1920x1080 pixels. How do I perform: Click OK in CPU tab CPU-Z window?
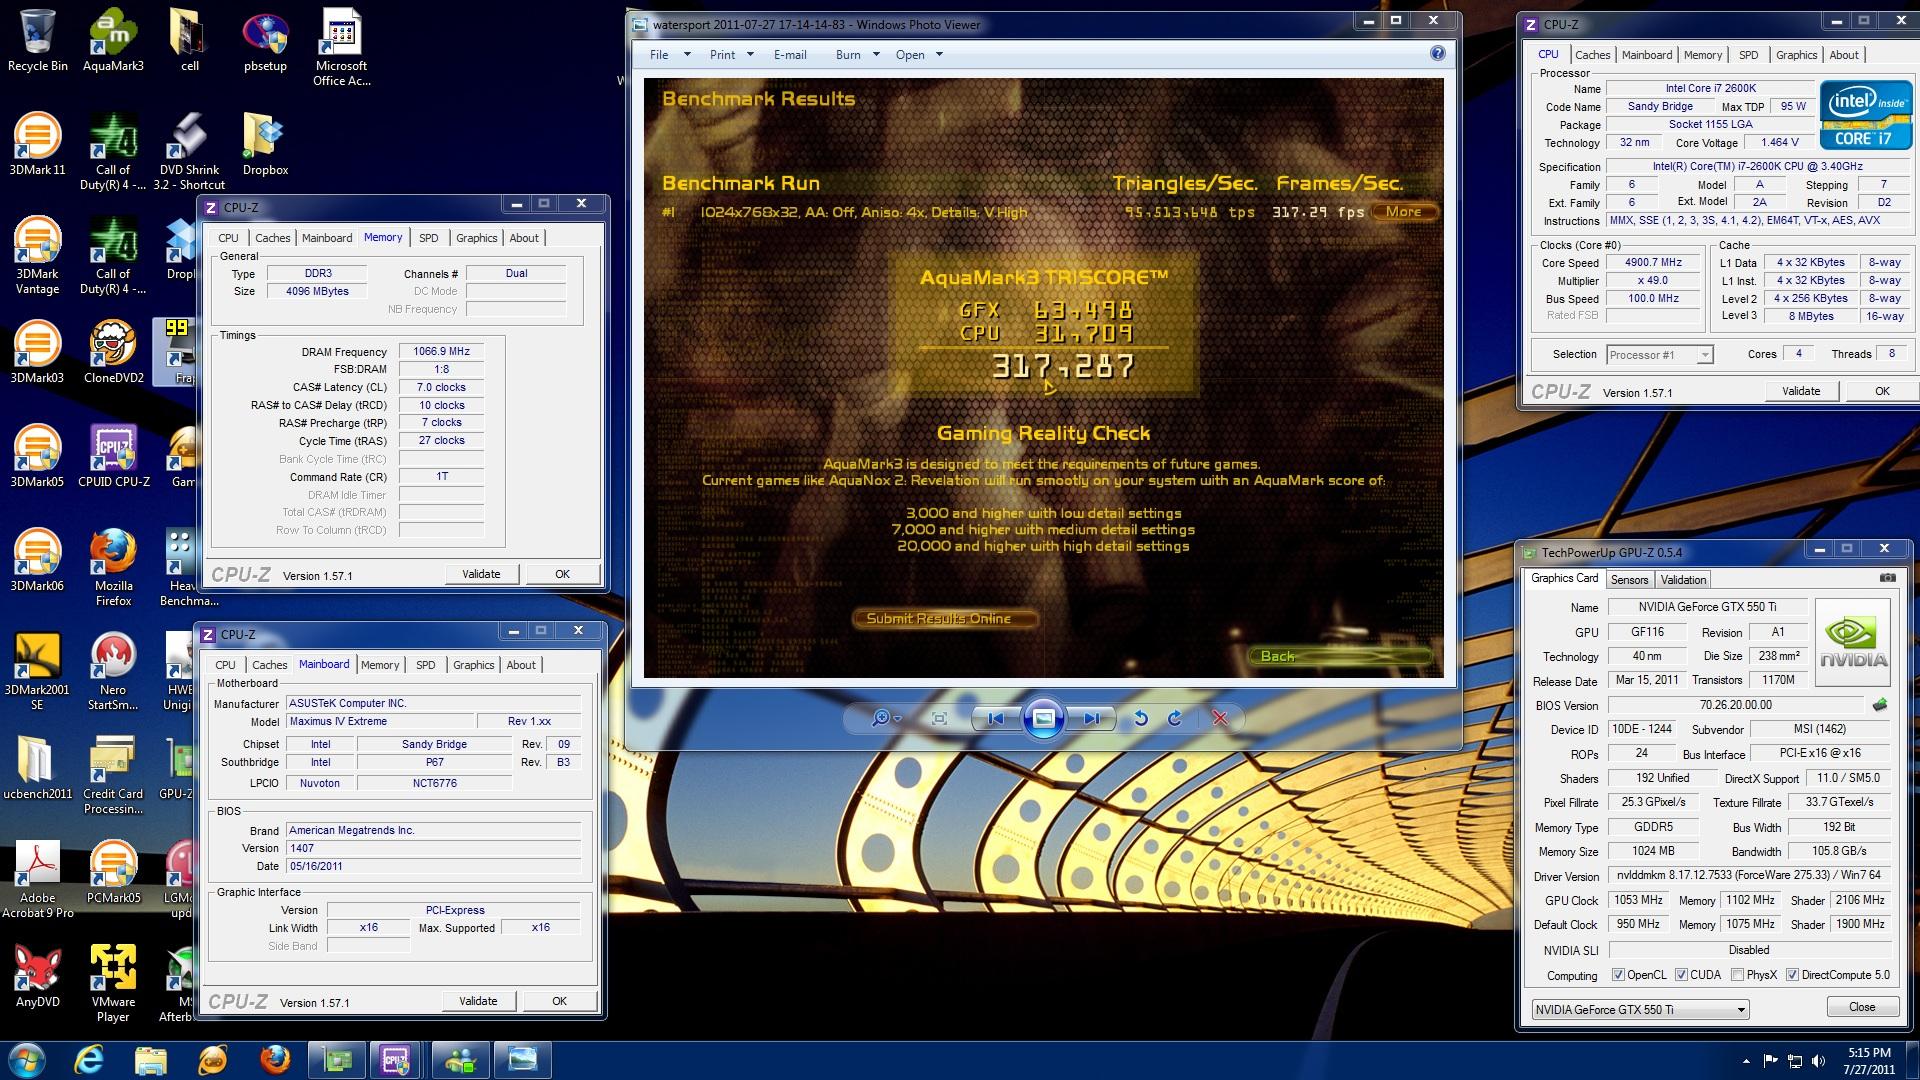click(1882, 391)
